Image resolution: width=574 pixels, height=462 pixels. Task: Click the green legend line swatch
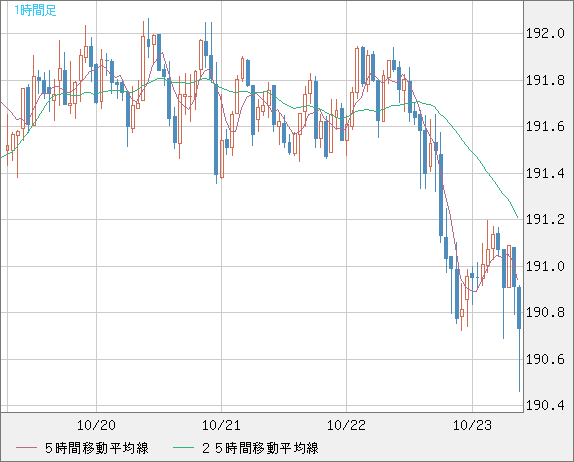coord(183,448)
